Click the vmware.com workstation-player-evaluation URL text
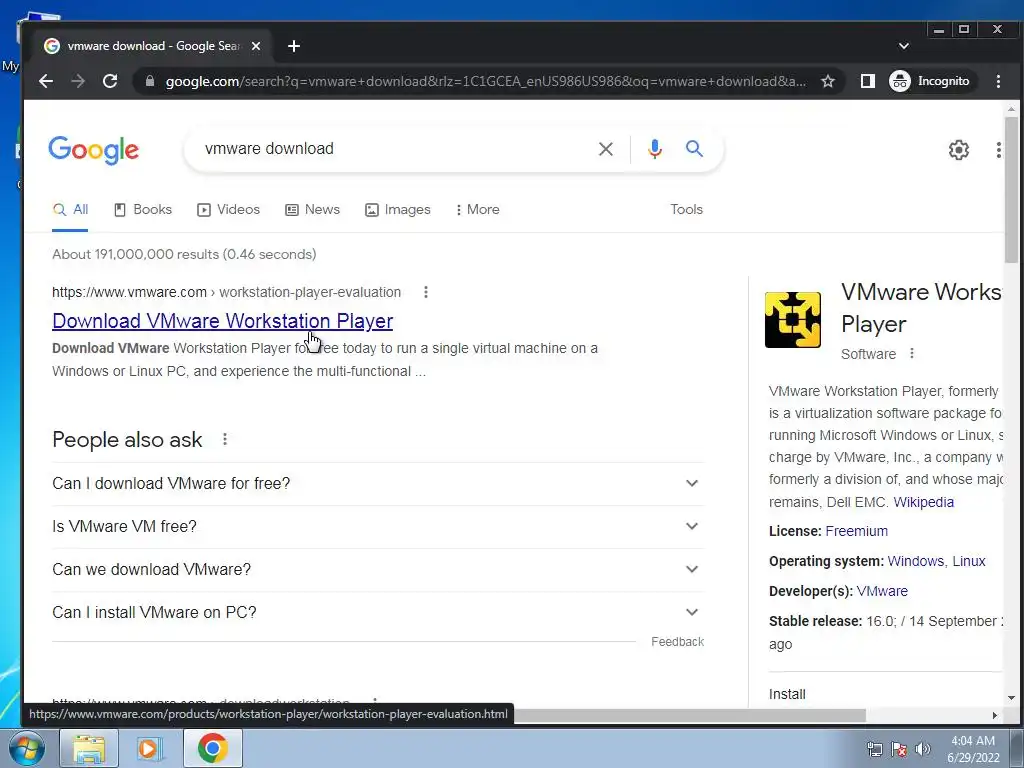The image size is (1024, 768). point(227,292)
